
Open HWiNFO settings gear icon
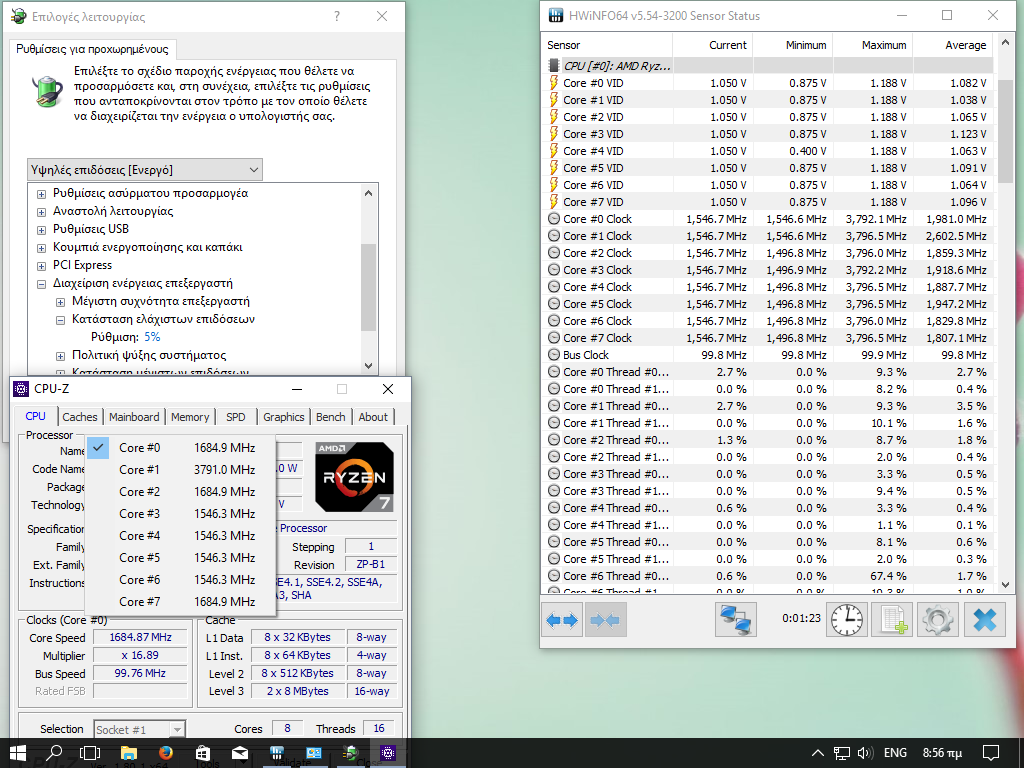[938, 619]
